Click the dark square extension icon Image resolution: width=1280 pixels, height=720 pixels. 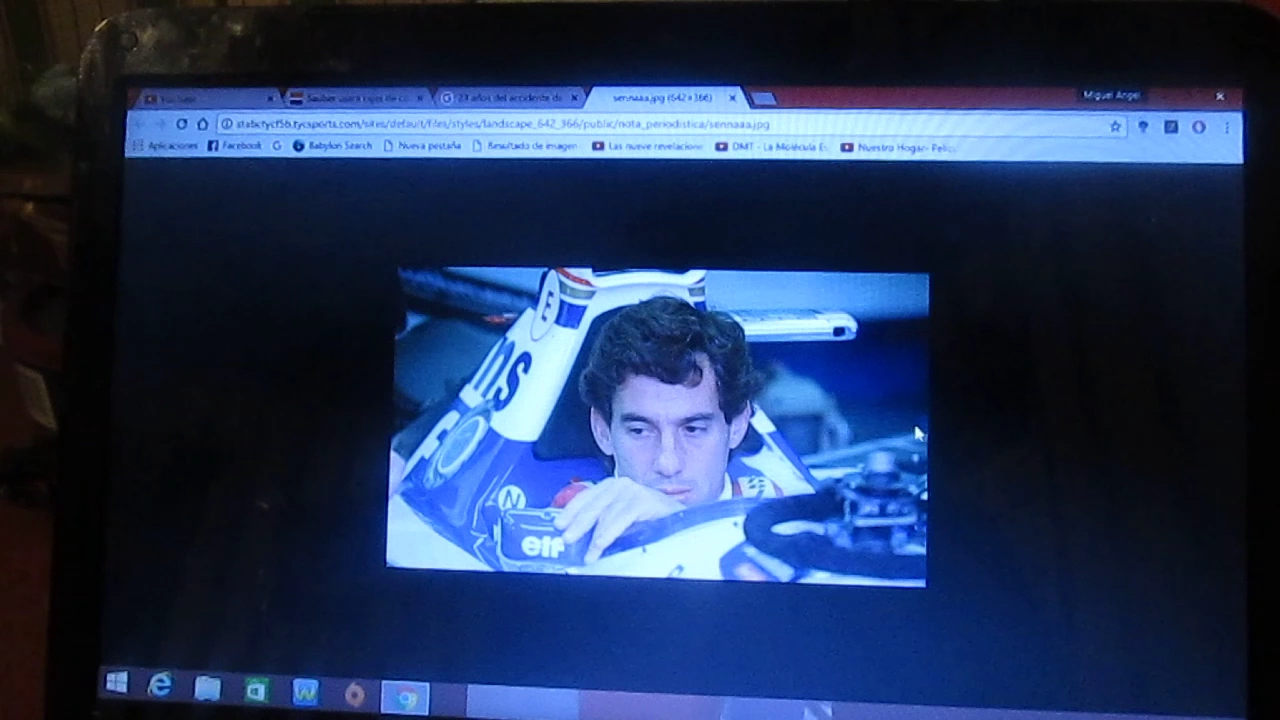(1171, 127)
